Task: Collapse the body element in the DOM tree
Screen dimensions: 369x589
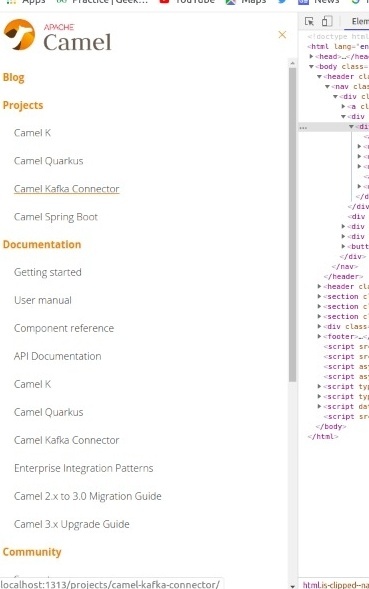Action: [311, 66]
